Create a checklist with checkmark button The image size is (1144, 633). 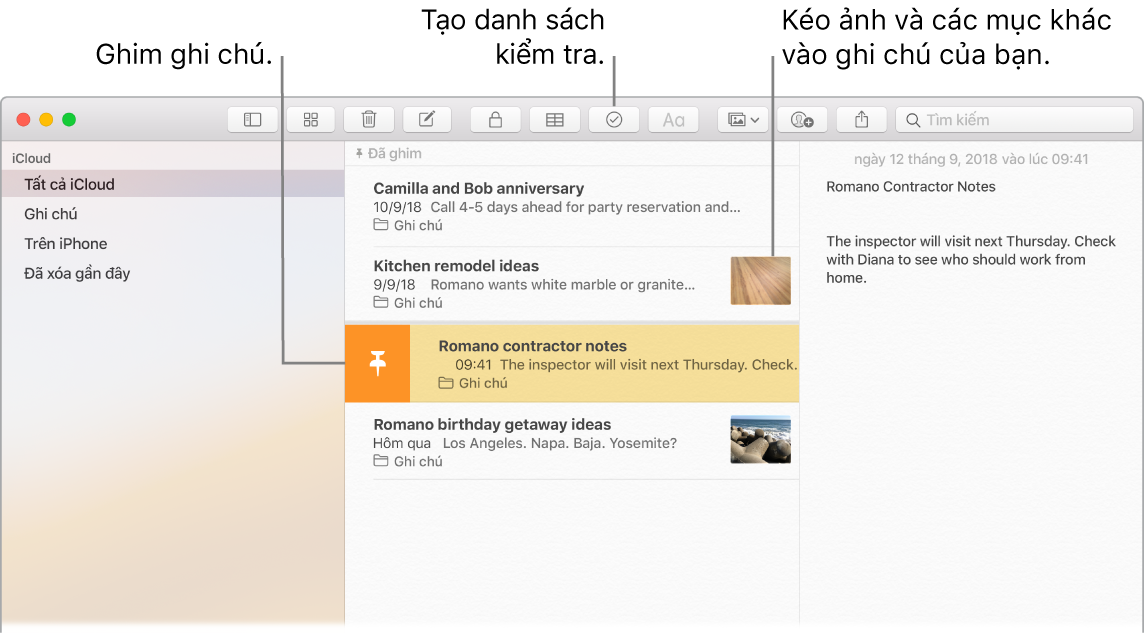click(614, 120)
